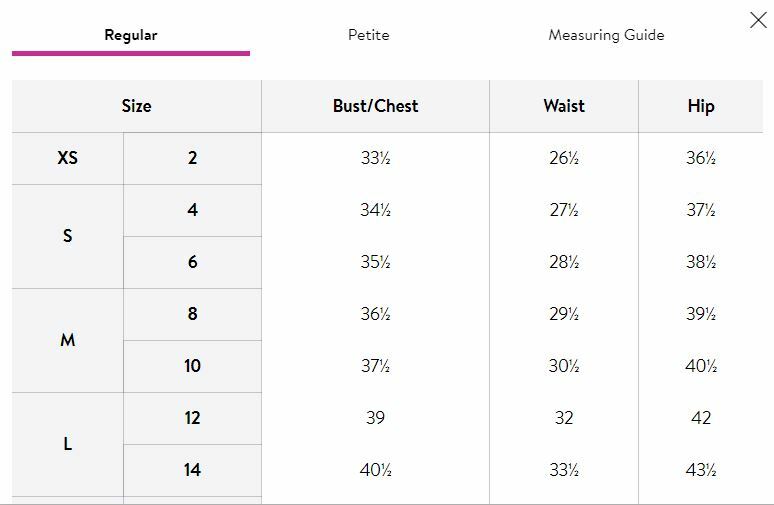Select the M size label cell
Image resolution: width=774 pixels, height=505 pixels.
(x=68, y=341)
